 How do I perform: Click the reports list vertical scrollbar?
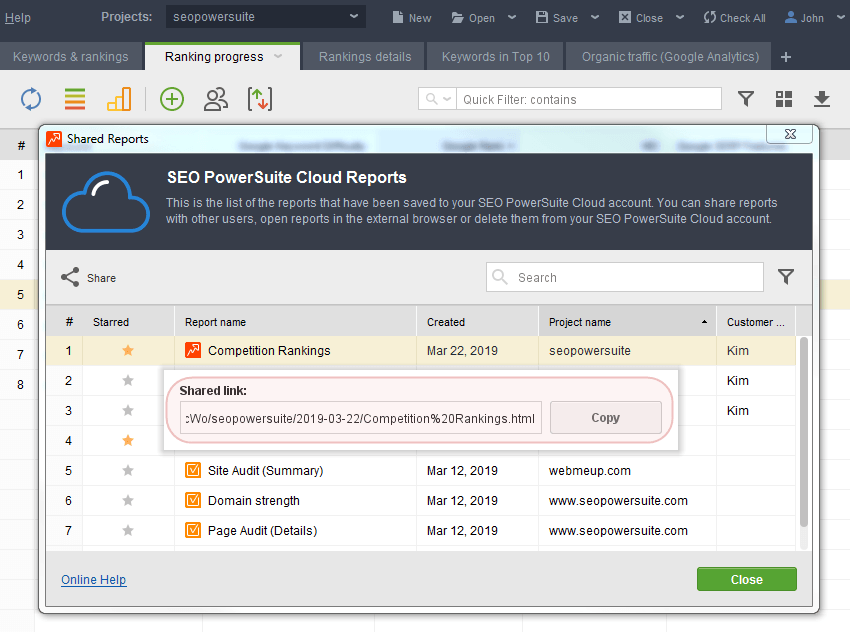point(803,432)
